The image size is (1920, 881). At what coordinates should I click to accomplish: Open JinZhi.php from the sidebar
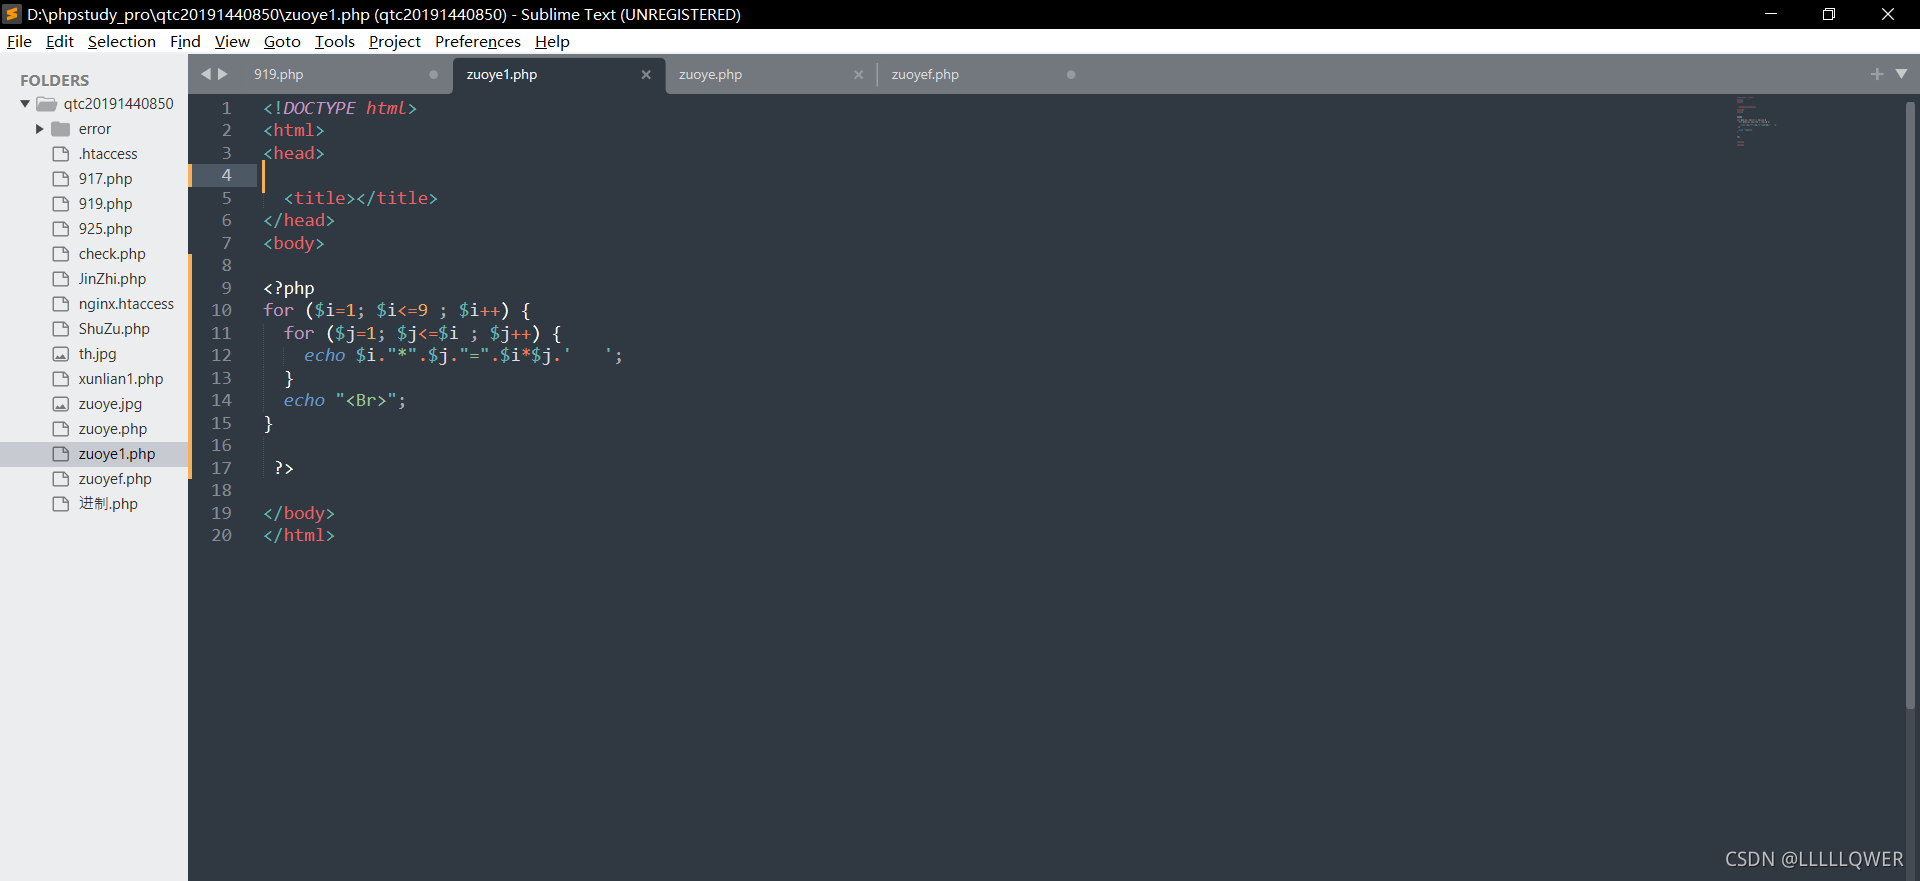(x=112, y=279)
